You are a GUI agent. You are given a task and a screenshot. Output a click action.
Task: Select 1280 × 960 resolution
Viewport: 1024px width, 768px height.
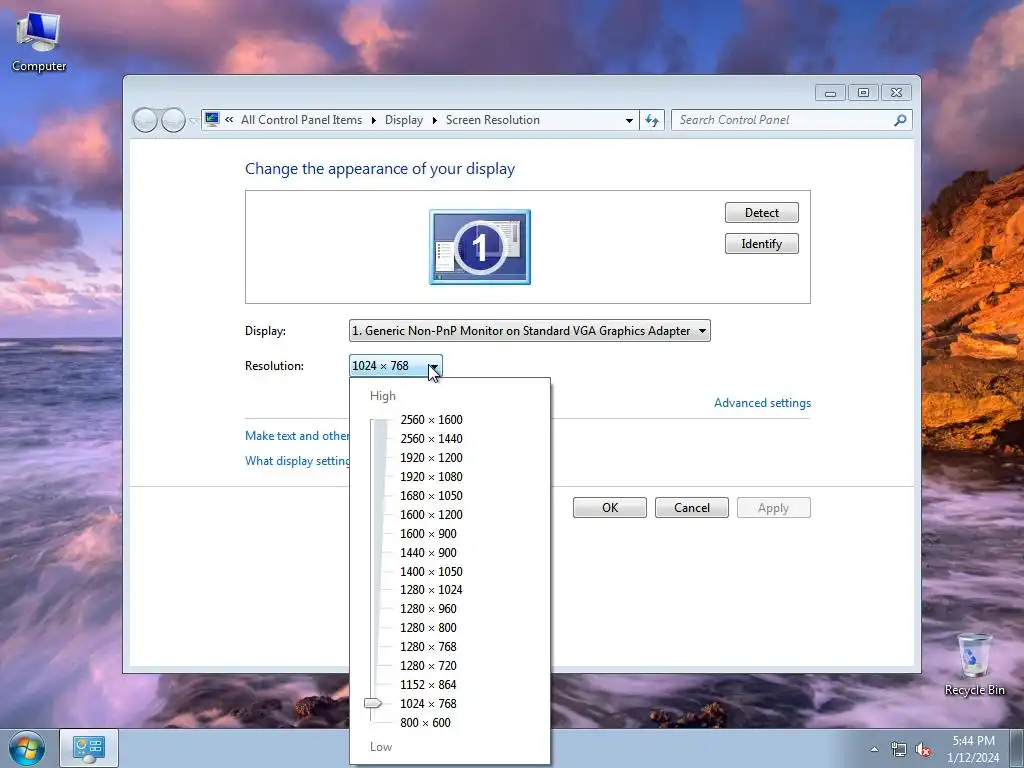[x=428, y=609]
